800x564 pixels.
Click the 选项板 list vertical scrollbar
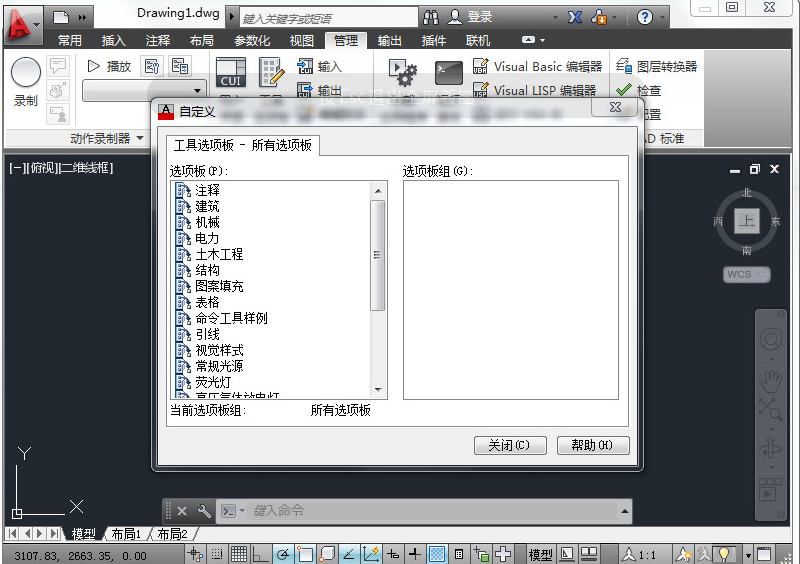point(378,290)
